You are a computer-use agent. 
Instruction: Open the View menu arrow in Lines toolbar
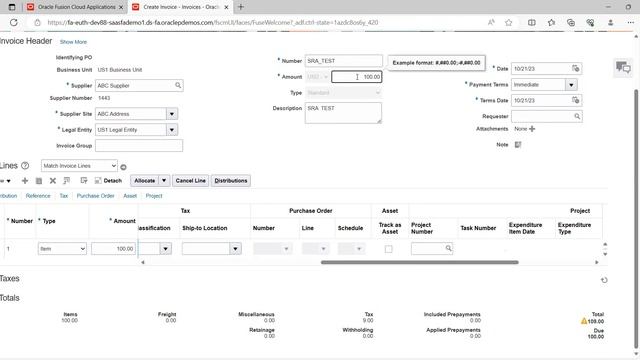pos(8,181)
